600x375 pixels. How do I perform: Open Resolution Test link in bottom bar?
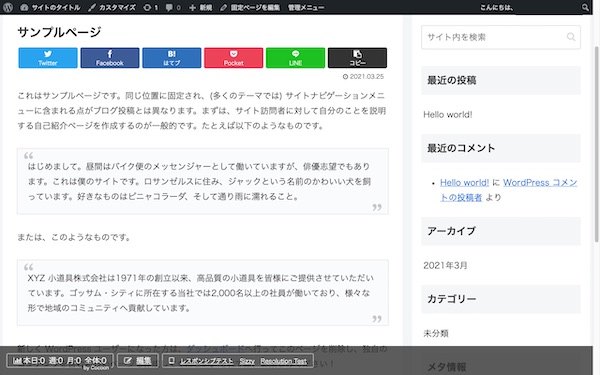tap(284, 361)
